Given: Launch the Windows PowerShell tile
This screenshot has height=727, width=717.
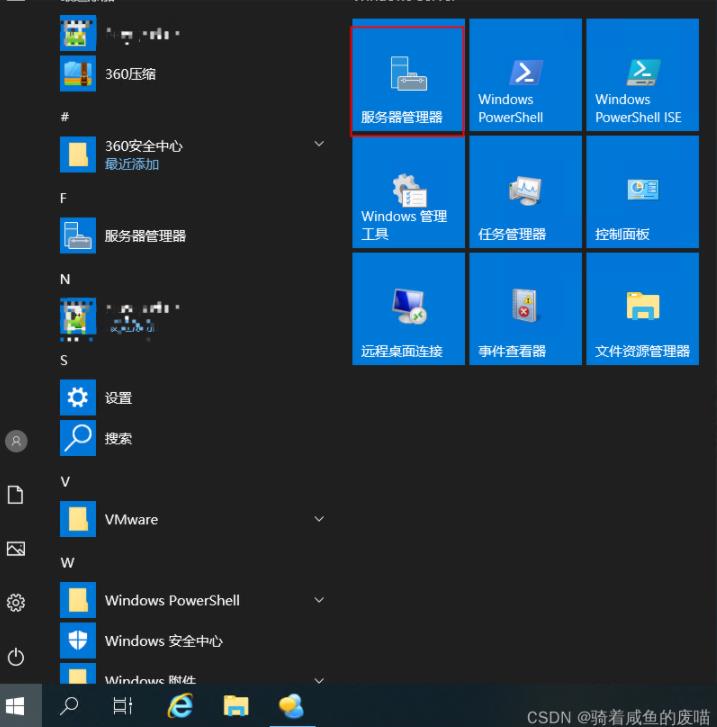Looking at the screenshot, I should 525,75.
